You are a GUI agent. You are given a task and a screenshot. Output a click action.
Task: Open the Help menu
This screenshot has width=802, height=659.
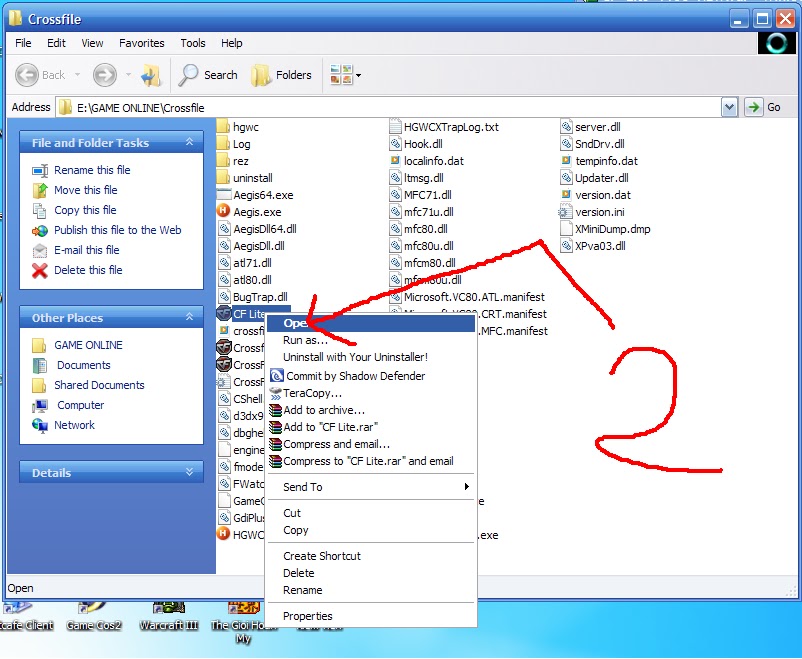[x=232, y=43]
